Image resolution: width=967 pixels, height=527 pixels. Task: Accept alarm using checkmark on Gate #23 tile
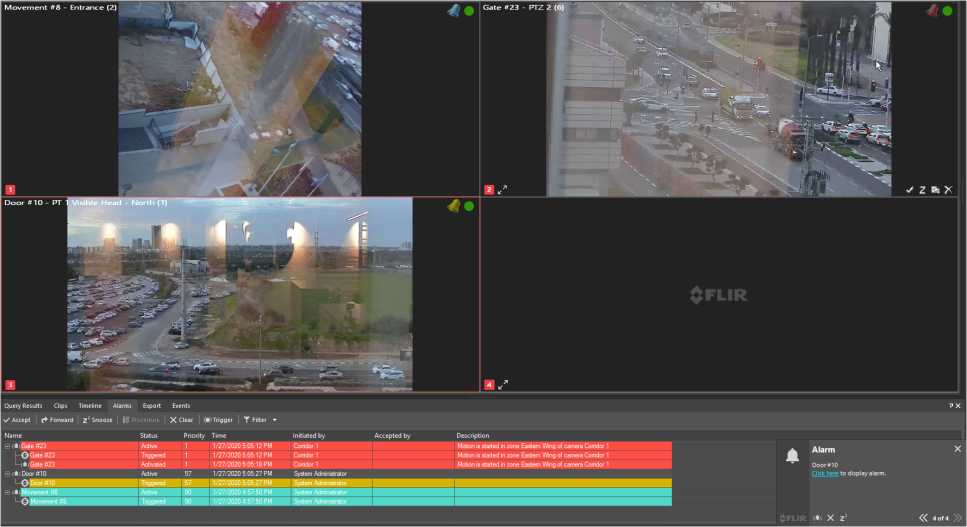(x=909, y=189)
